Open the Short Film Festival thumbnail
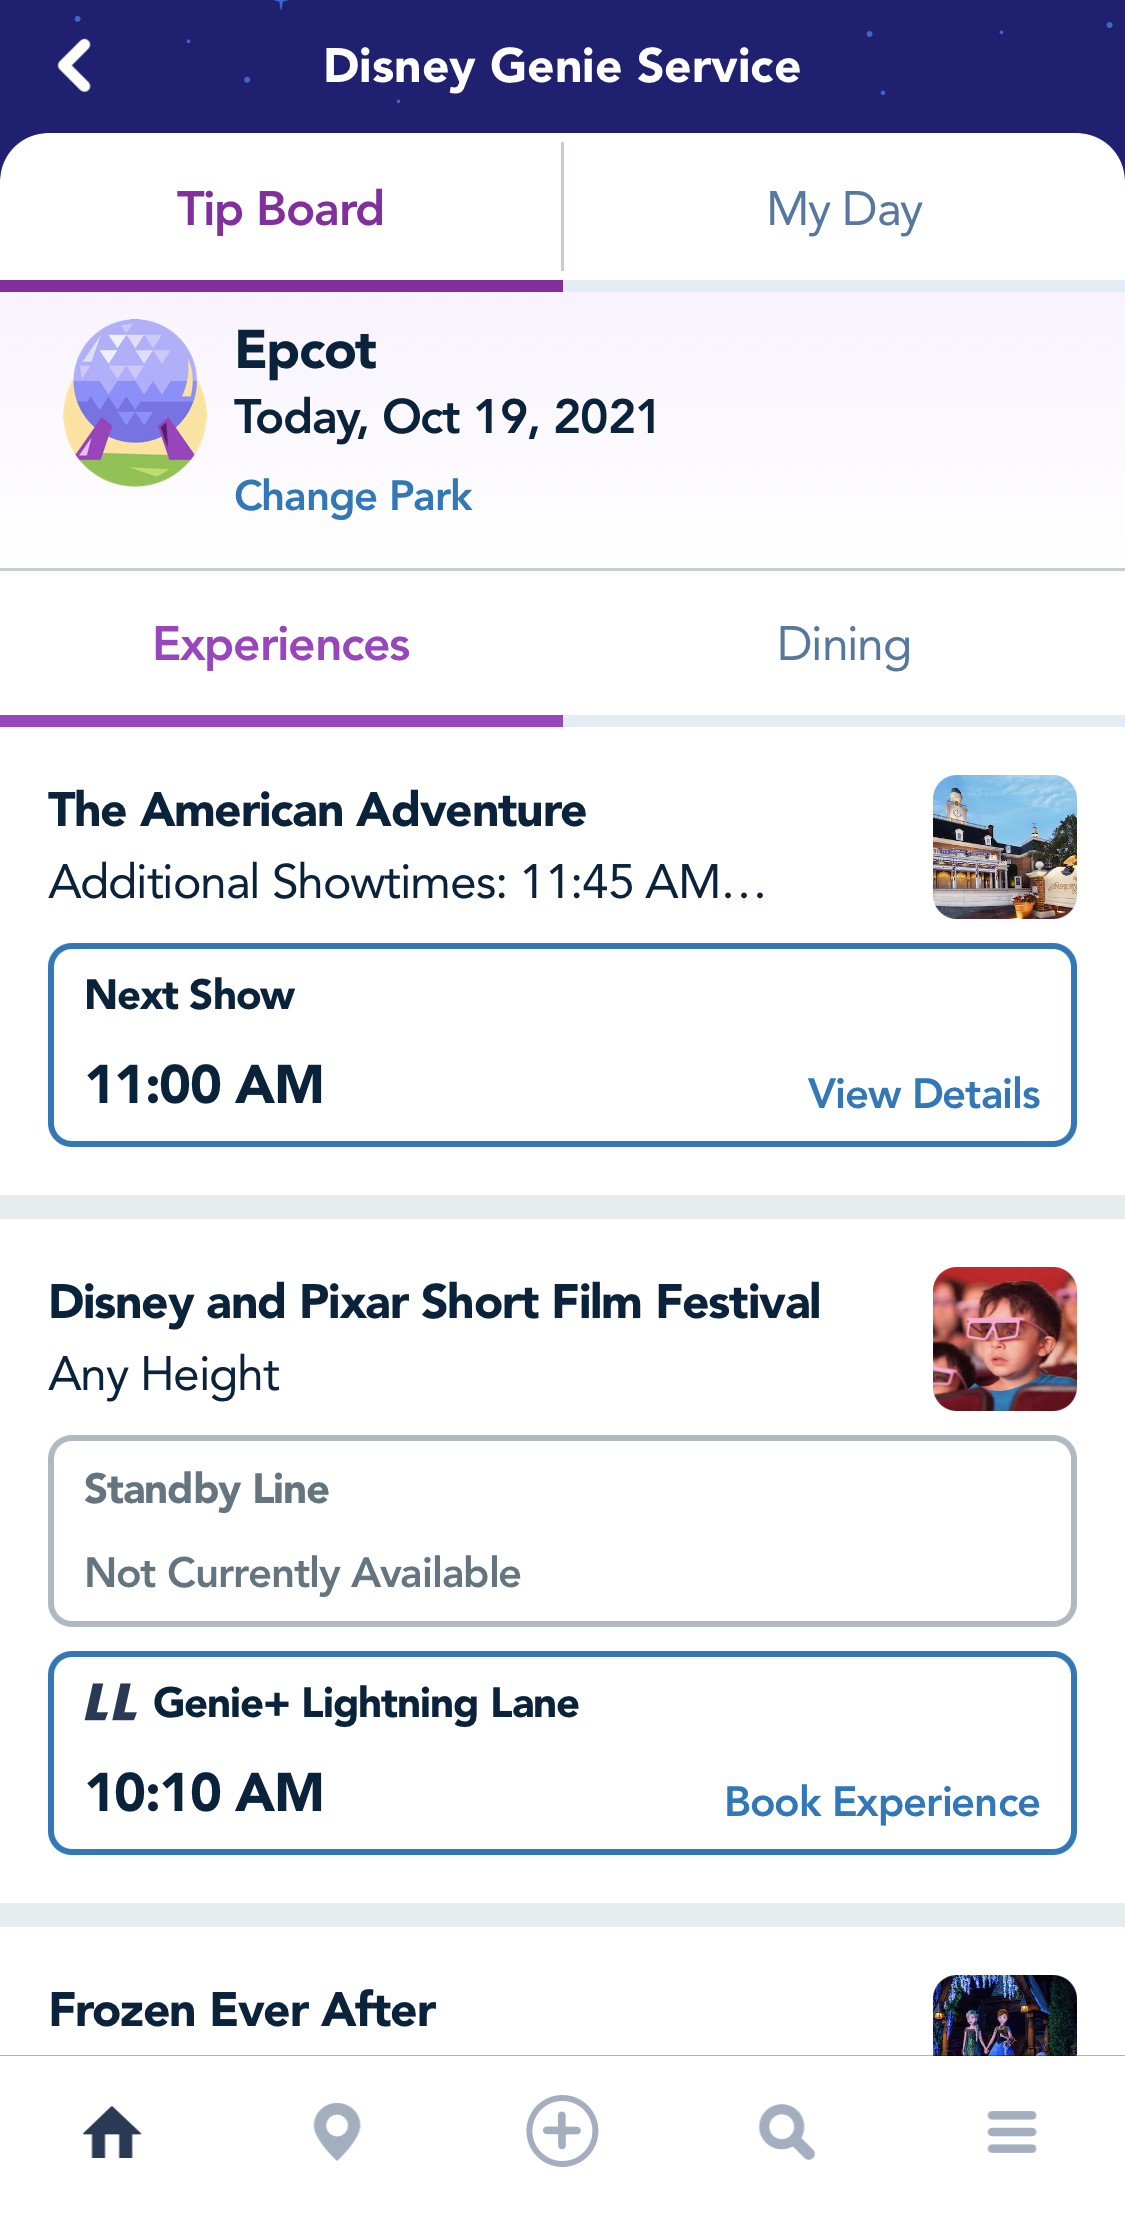1125x2215 pixels. (x=1004, y=1338)
